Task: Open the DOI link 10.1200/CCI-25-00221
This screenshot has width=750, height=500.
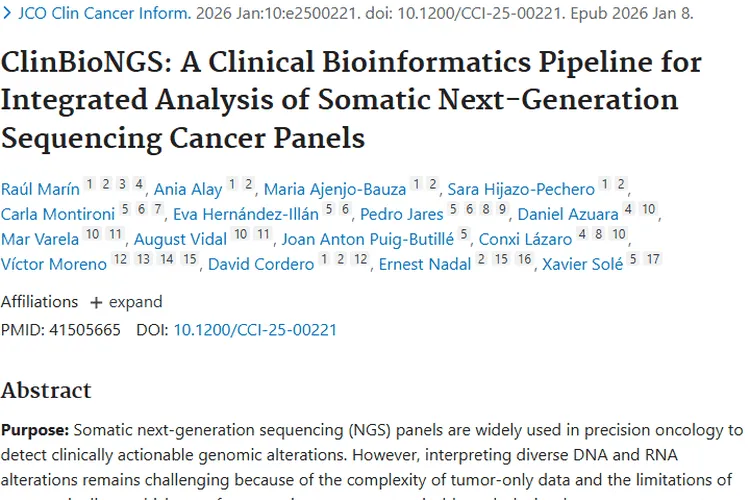Action: point(255,329)
